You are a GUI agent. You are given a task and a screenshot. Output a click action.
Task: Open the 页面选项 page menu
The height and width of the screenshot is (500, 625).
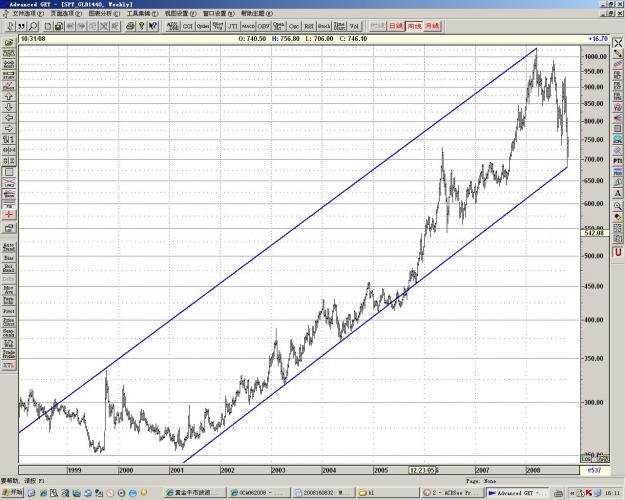coord(66,13)
